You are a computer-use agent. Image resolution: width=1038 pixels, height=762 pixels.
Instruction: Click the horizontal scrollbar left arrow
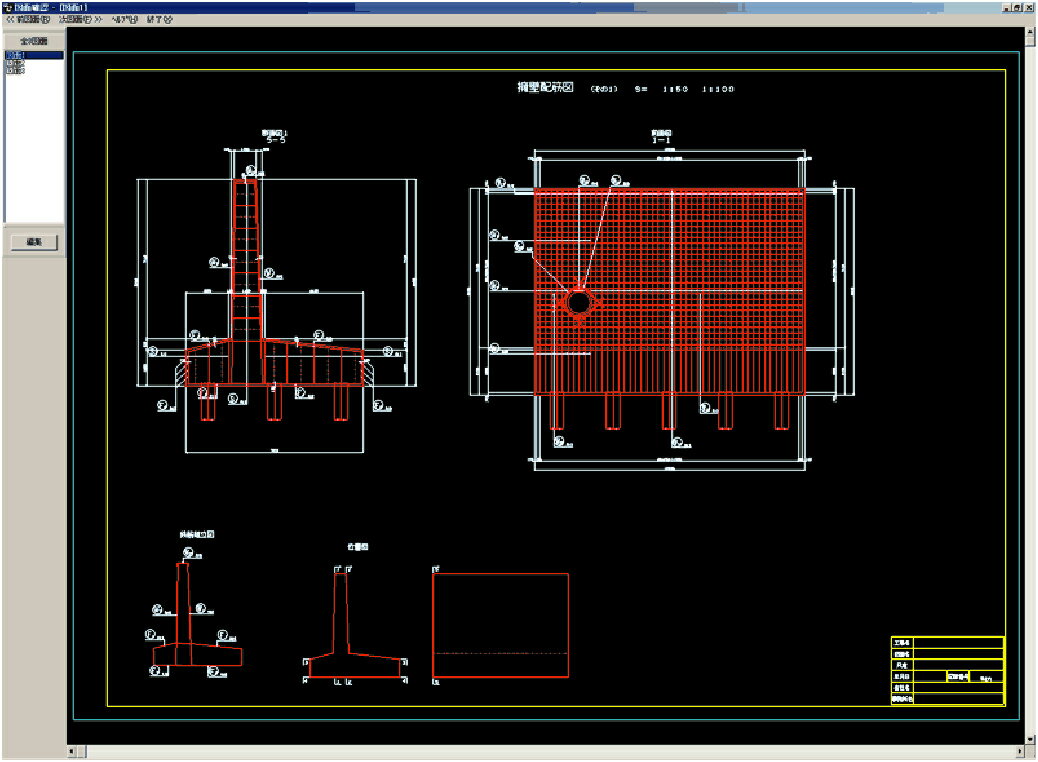tap(73, 751)
